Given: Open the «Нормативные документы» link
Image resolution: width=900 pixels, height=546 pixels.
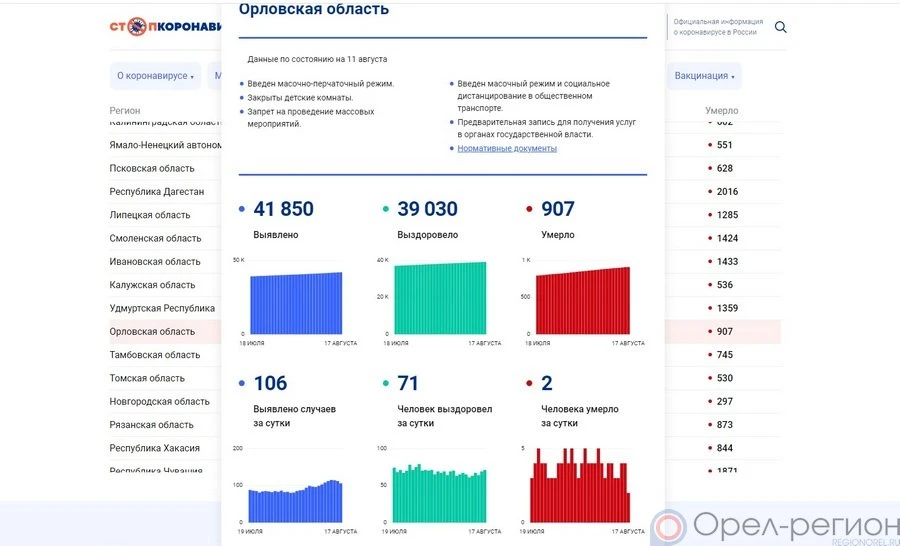Looking at the screenshot, I should (507, 149).
